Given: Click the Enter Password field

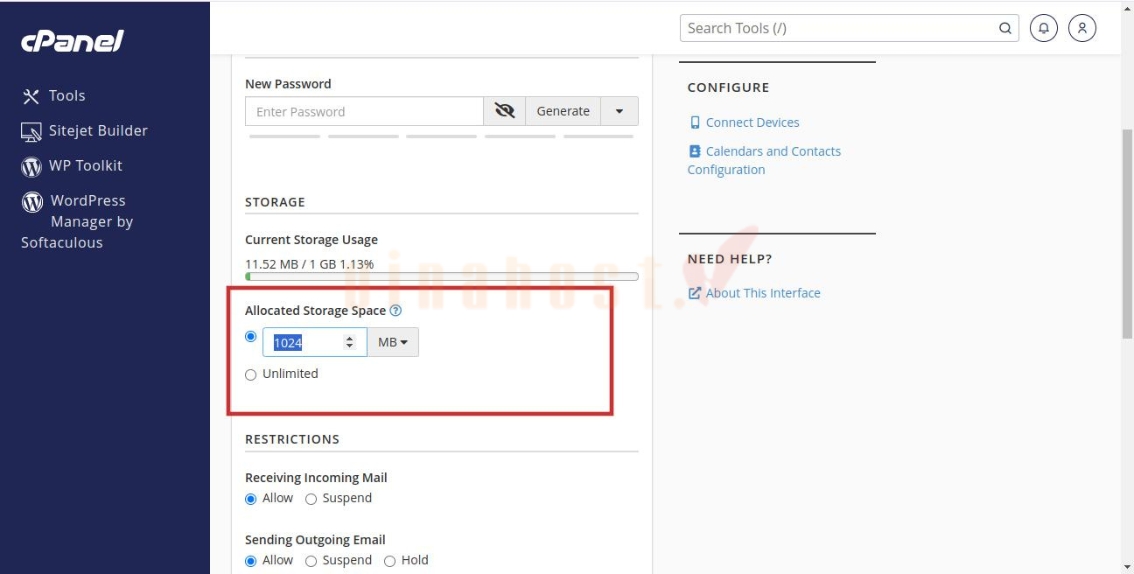Looking at the screenshot, I should point(364,111).
